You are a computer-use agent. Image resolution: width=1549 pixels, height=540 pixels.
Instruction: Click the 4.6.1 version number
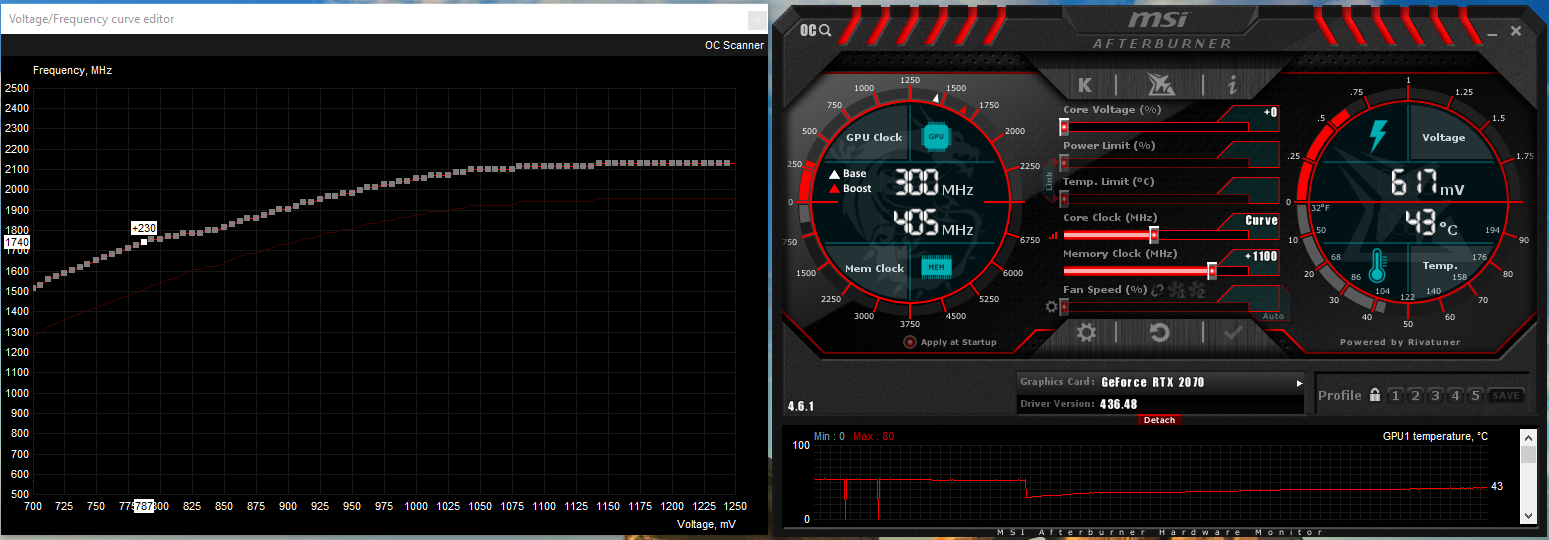[802, 407]
